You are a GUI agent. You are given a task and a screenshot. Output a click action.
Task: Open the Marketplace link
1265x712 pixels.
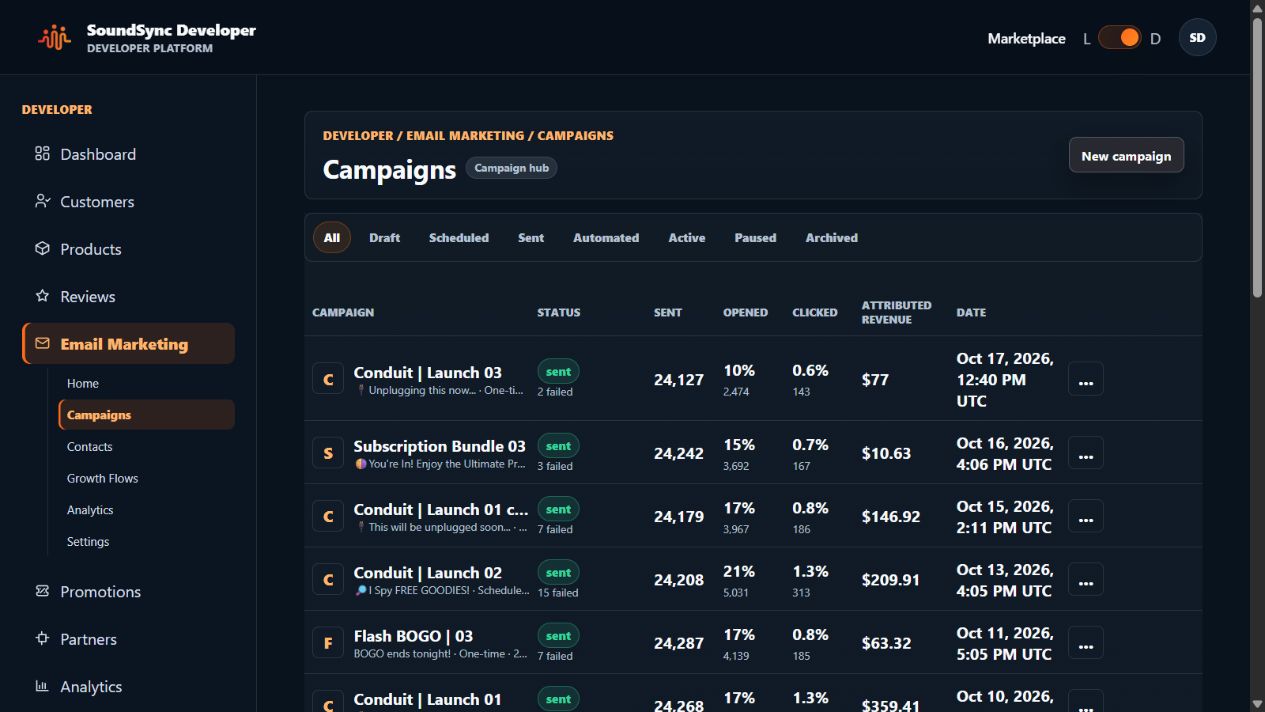(x=1026, y=38)
